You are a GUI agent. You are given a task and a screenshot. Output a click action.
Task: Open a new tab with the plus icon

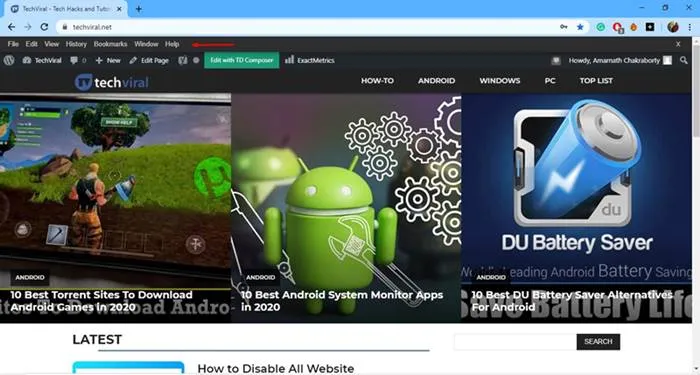point(138,9)
